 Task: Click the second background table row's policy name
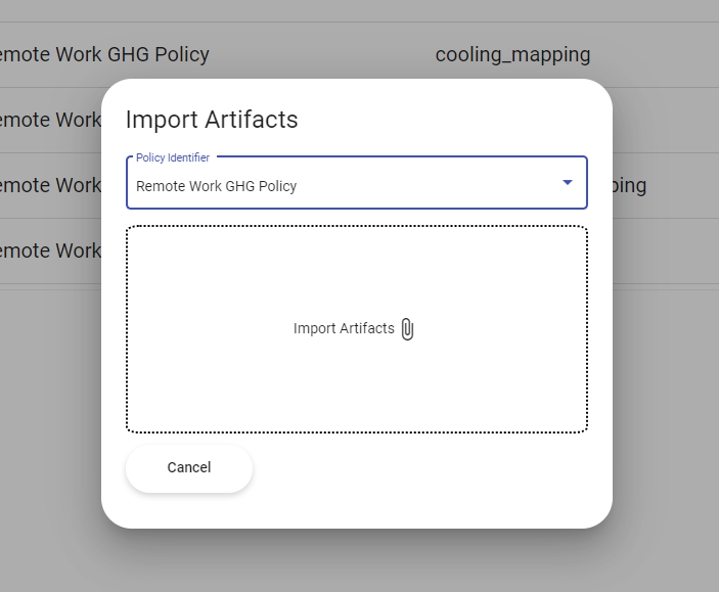(x=50, y=120)
